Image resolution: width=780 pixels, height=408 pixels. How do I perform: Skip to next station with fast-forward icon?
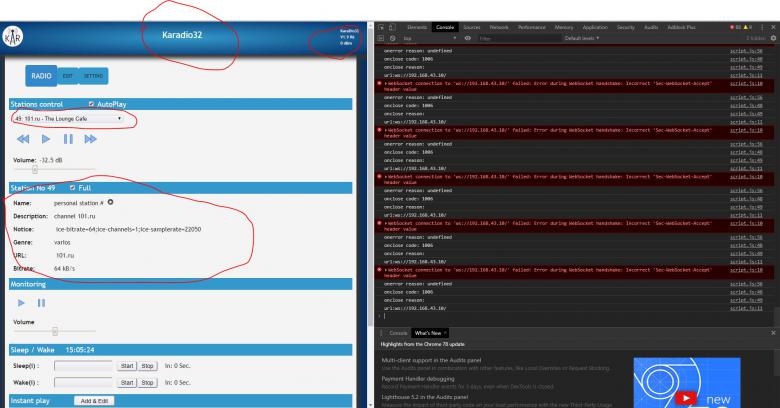click(x=91, y=139)
